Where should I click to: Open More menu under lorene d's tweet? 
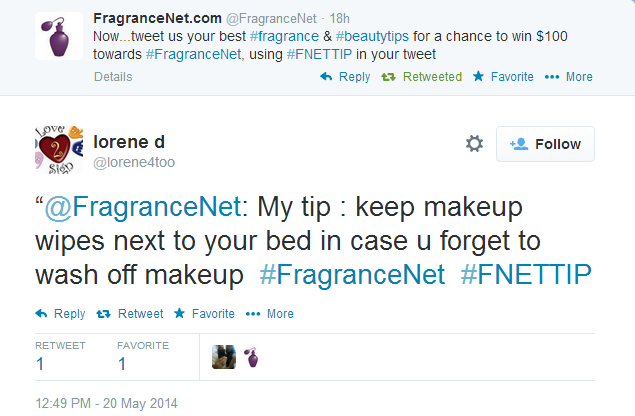coord(270,314)
